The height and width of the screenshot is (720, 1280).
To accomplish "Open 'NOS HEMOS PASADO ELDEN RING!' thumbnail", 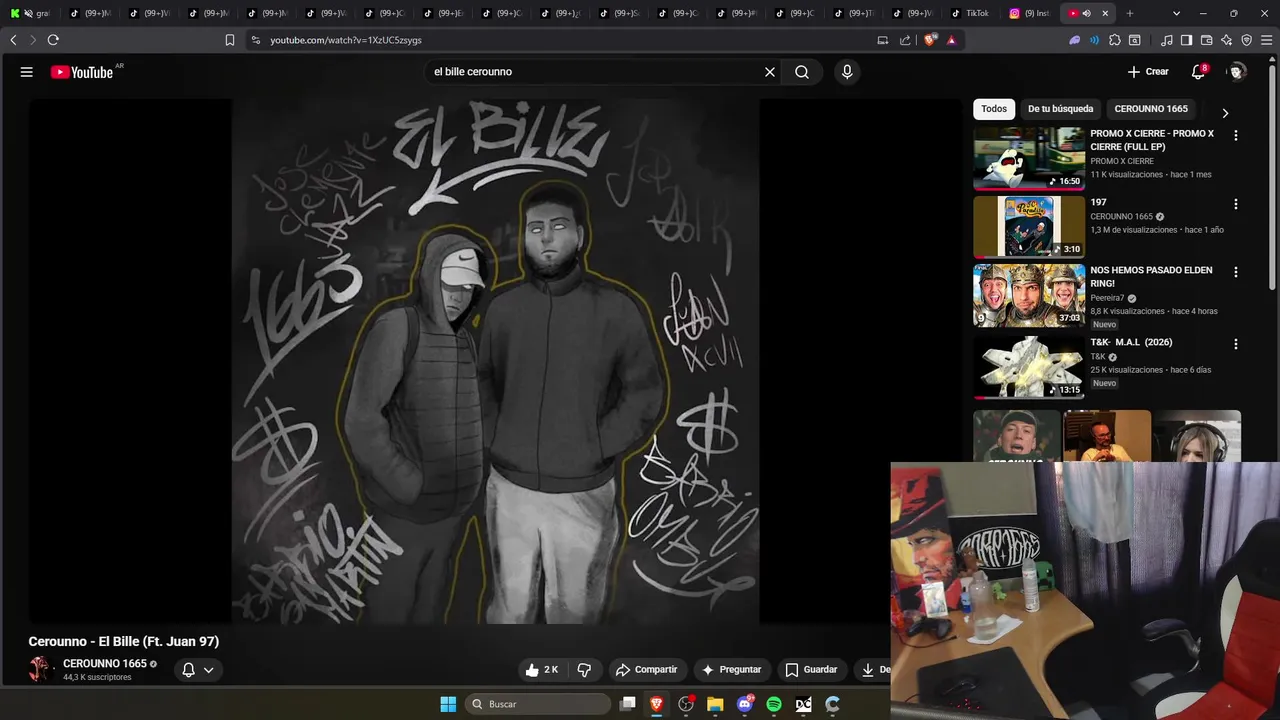I will coord(1029,295).
